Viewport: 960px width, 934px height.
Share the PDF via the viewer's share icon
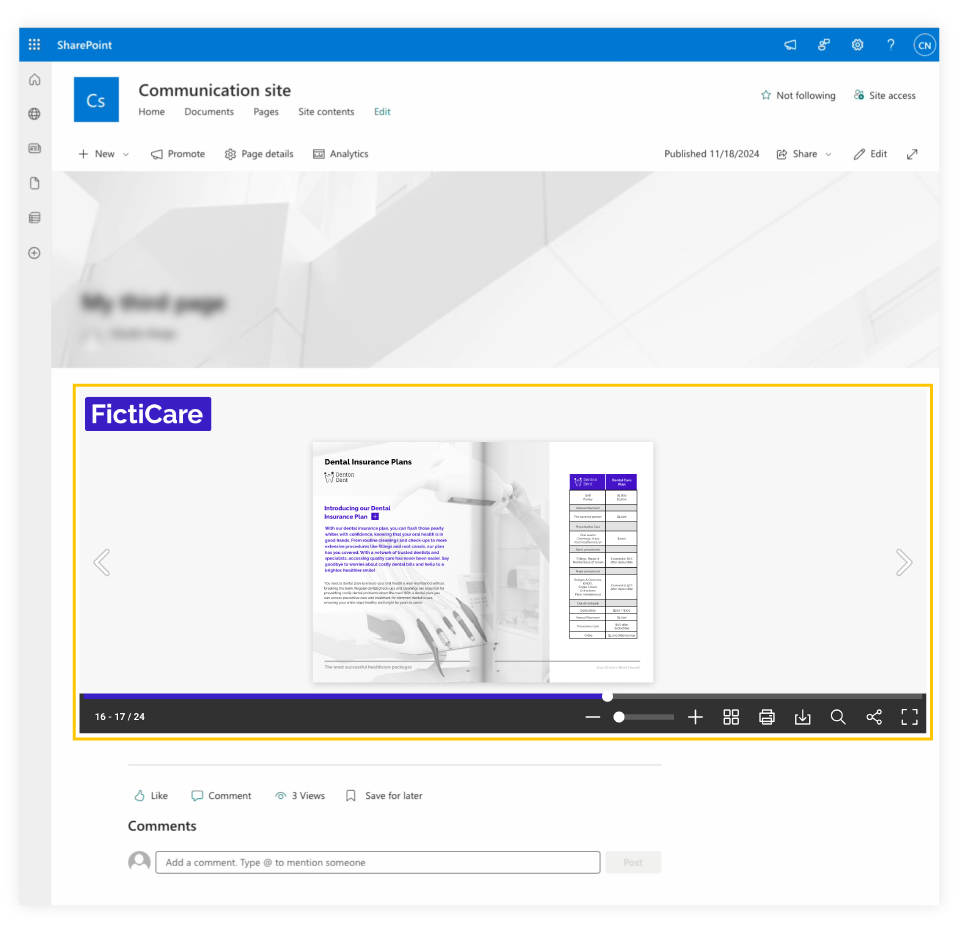874,717
